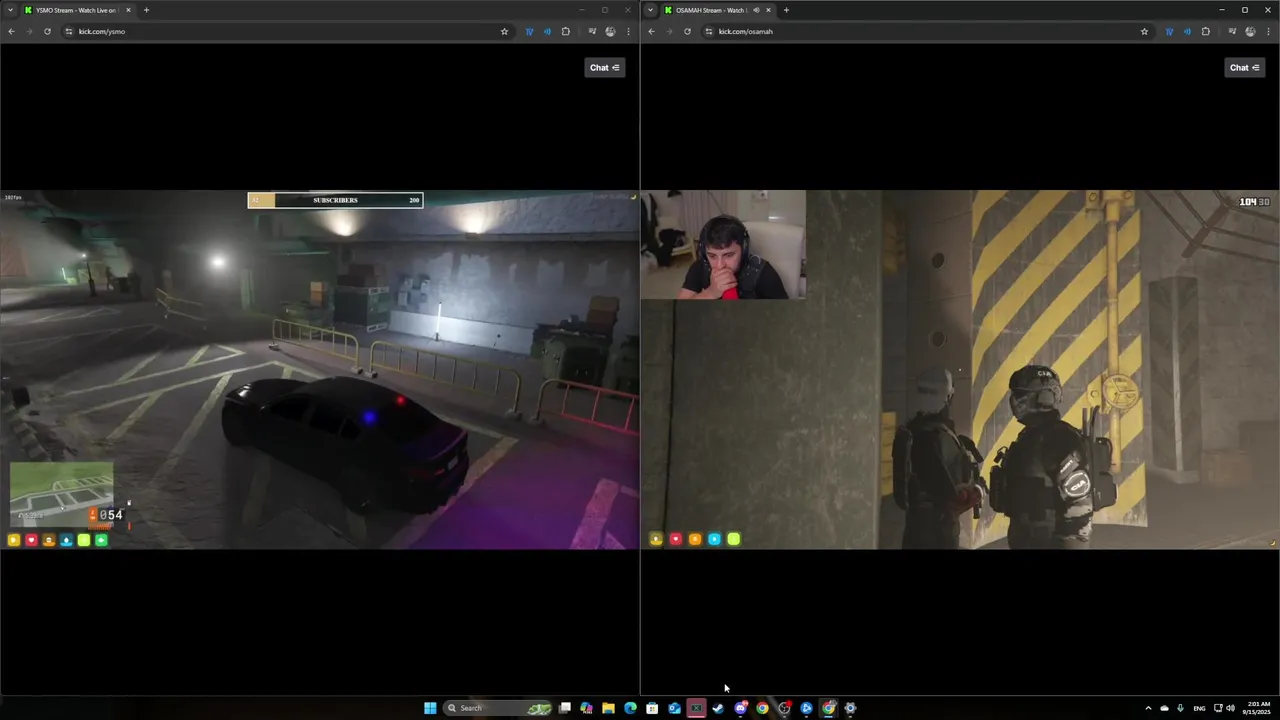This screenshot has height=720, width=1280.
Task: Reload the kick.com/ysmo page
Action: pyautogui.click(x=47, y=31)
